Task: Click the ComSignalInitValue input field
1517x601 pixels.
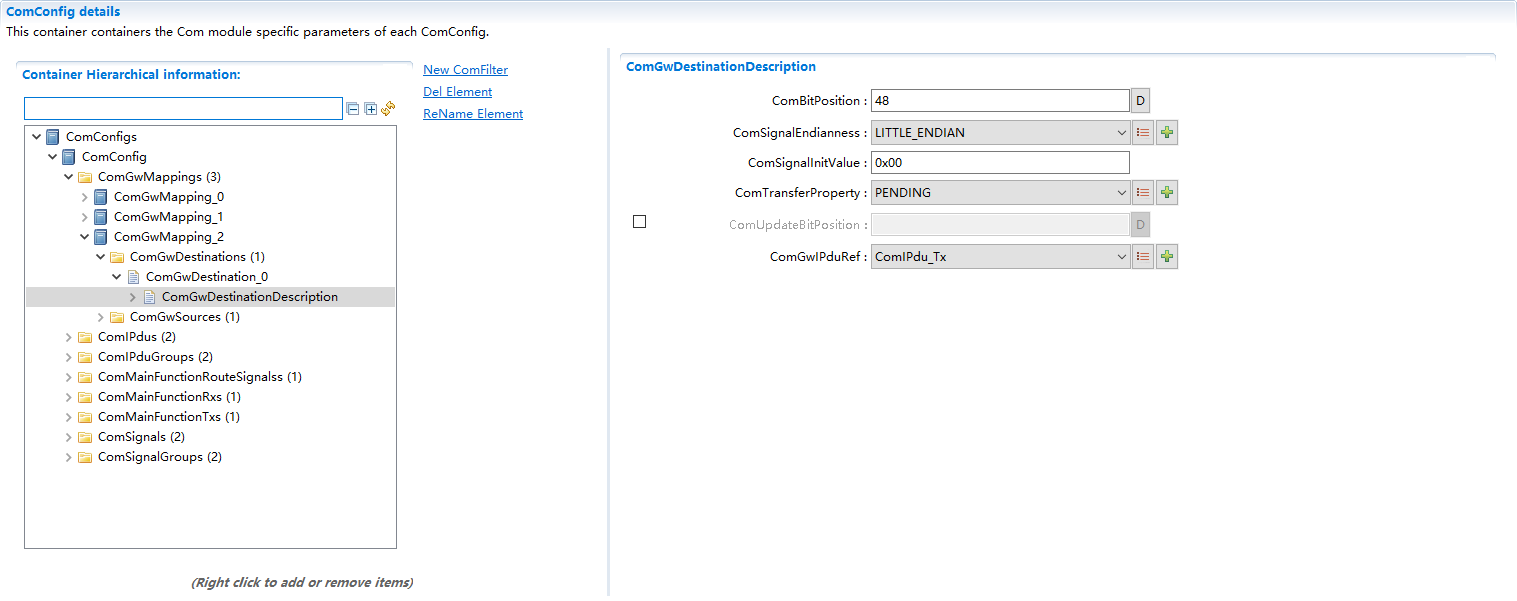Action: pos(1000,163)
